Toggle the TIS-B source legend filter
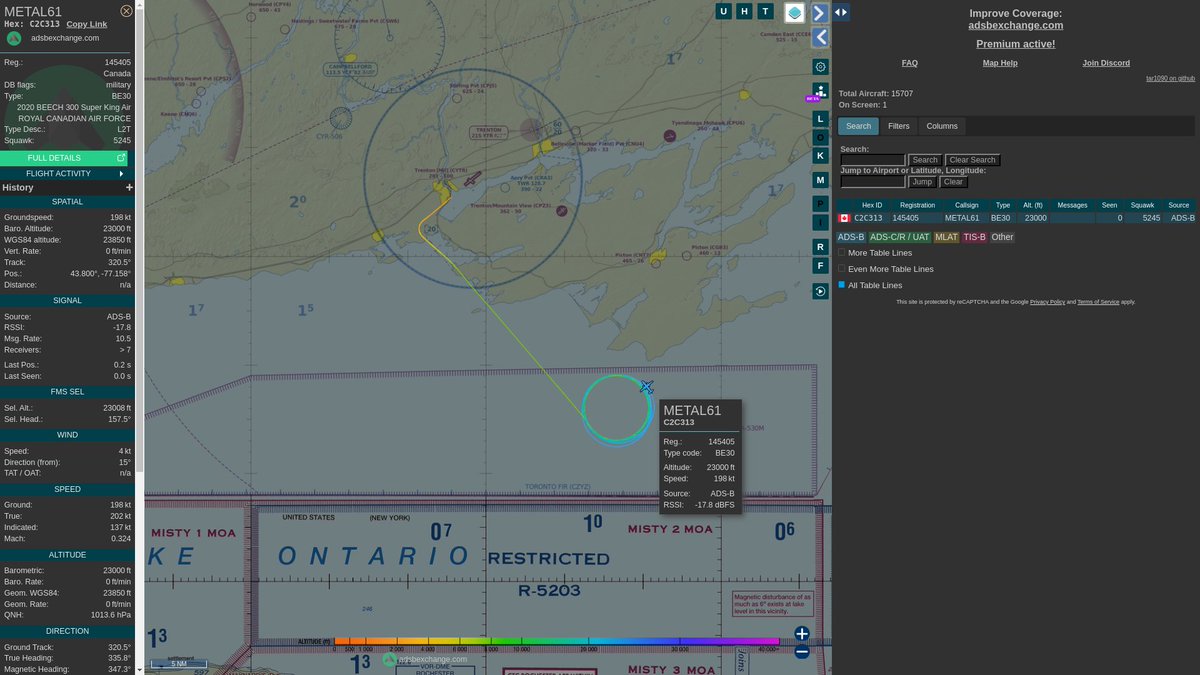Image resolution: width=1200 pixels, height=675 pixels. tap(974, 237)
